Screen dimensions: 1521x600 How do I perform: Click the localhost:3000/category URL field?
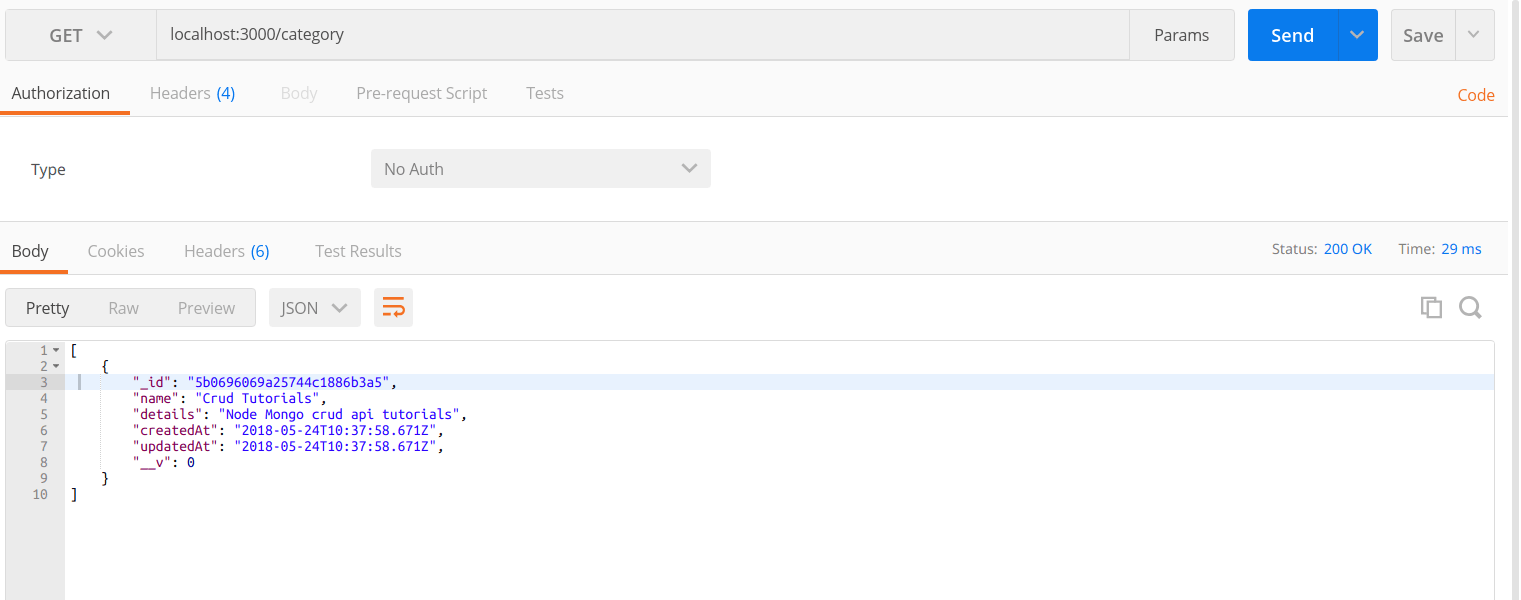[640, 35]
